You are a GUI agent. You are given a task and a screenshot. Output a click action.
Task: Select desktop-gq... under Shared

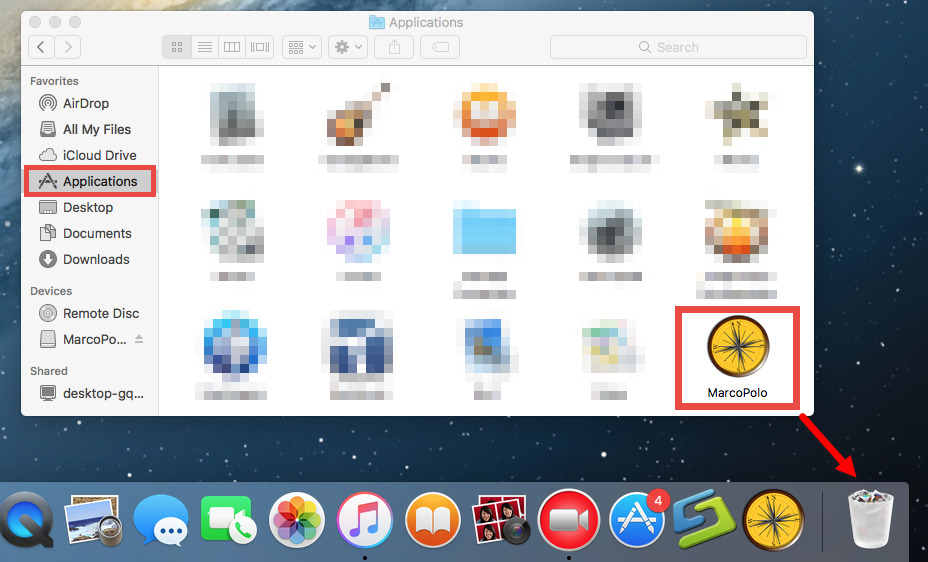(x=90, y=393)
